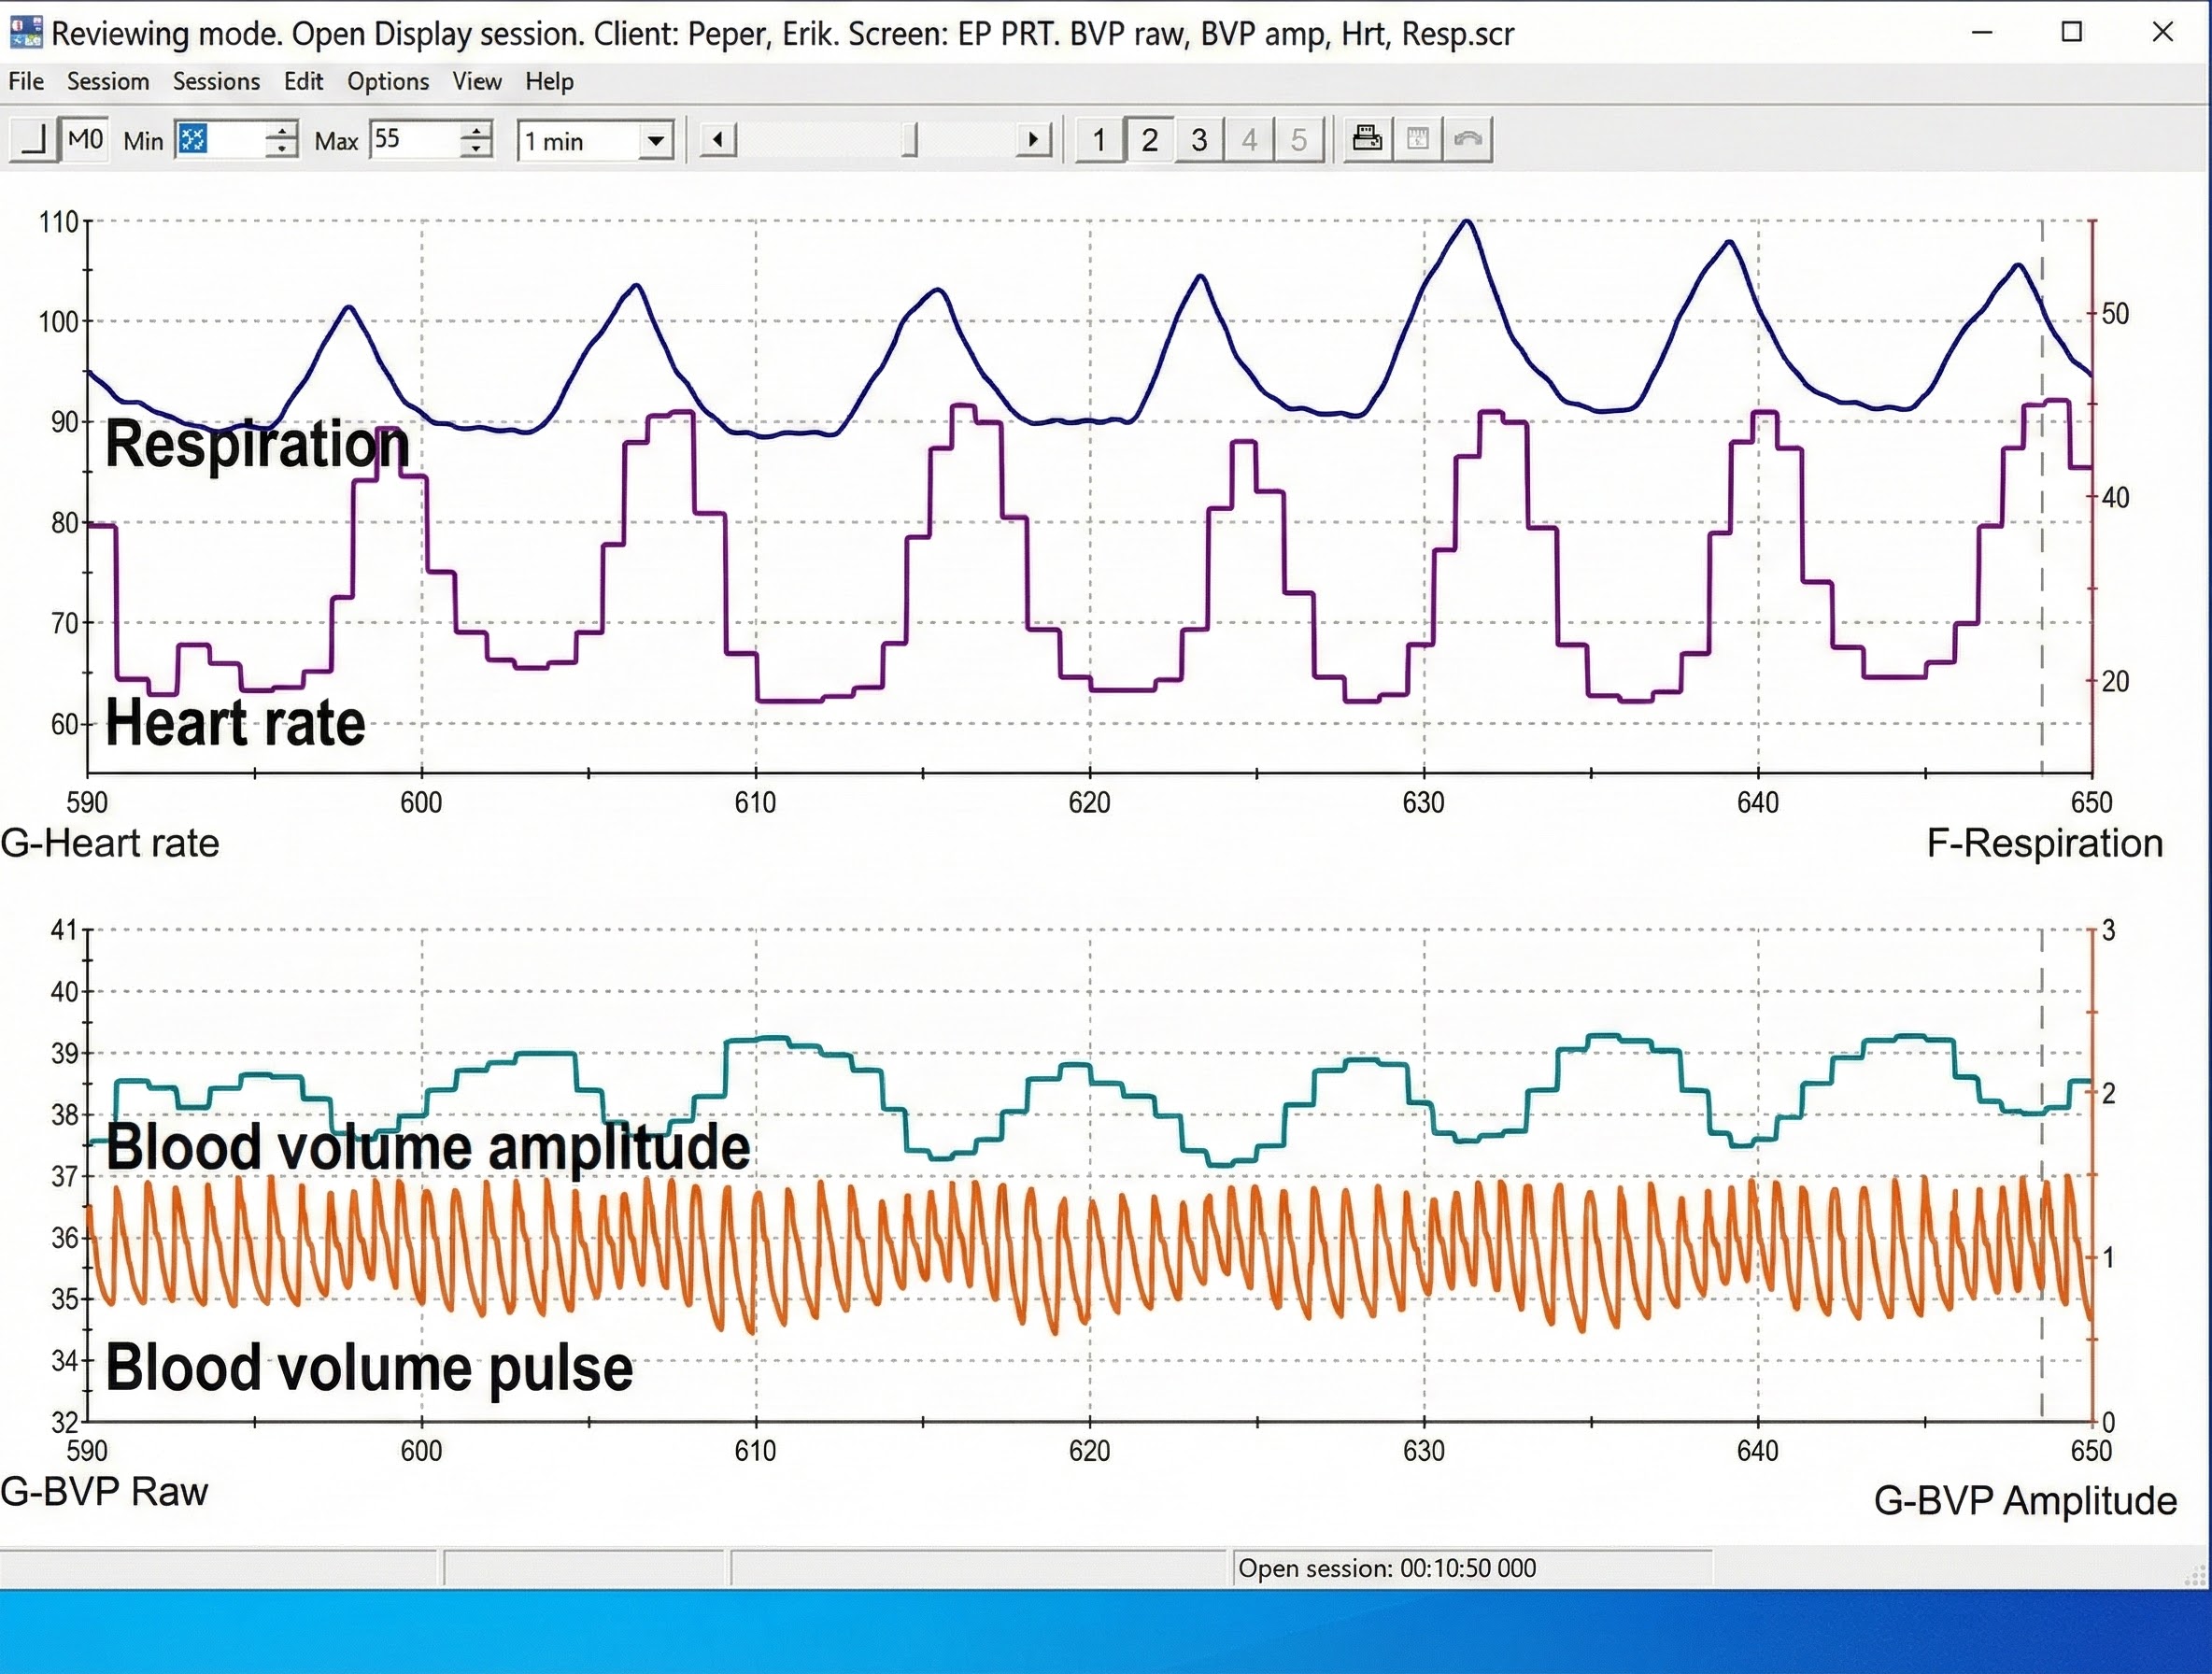Click the time position slider thumb

click(908, 140)
